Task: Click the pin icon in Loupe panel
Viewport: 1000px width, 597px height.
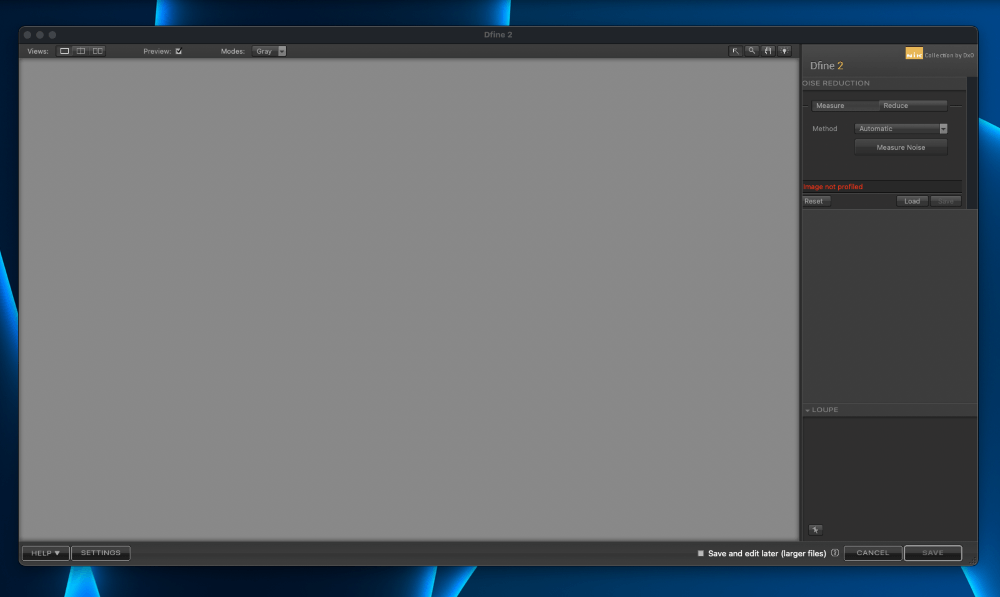Action: click(x=815, y=530)
